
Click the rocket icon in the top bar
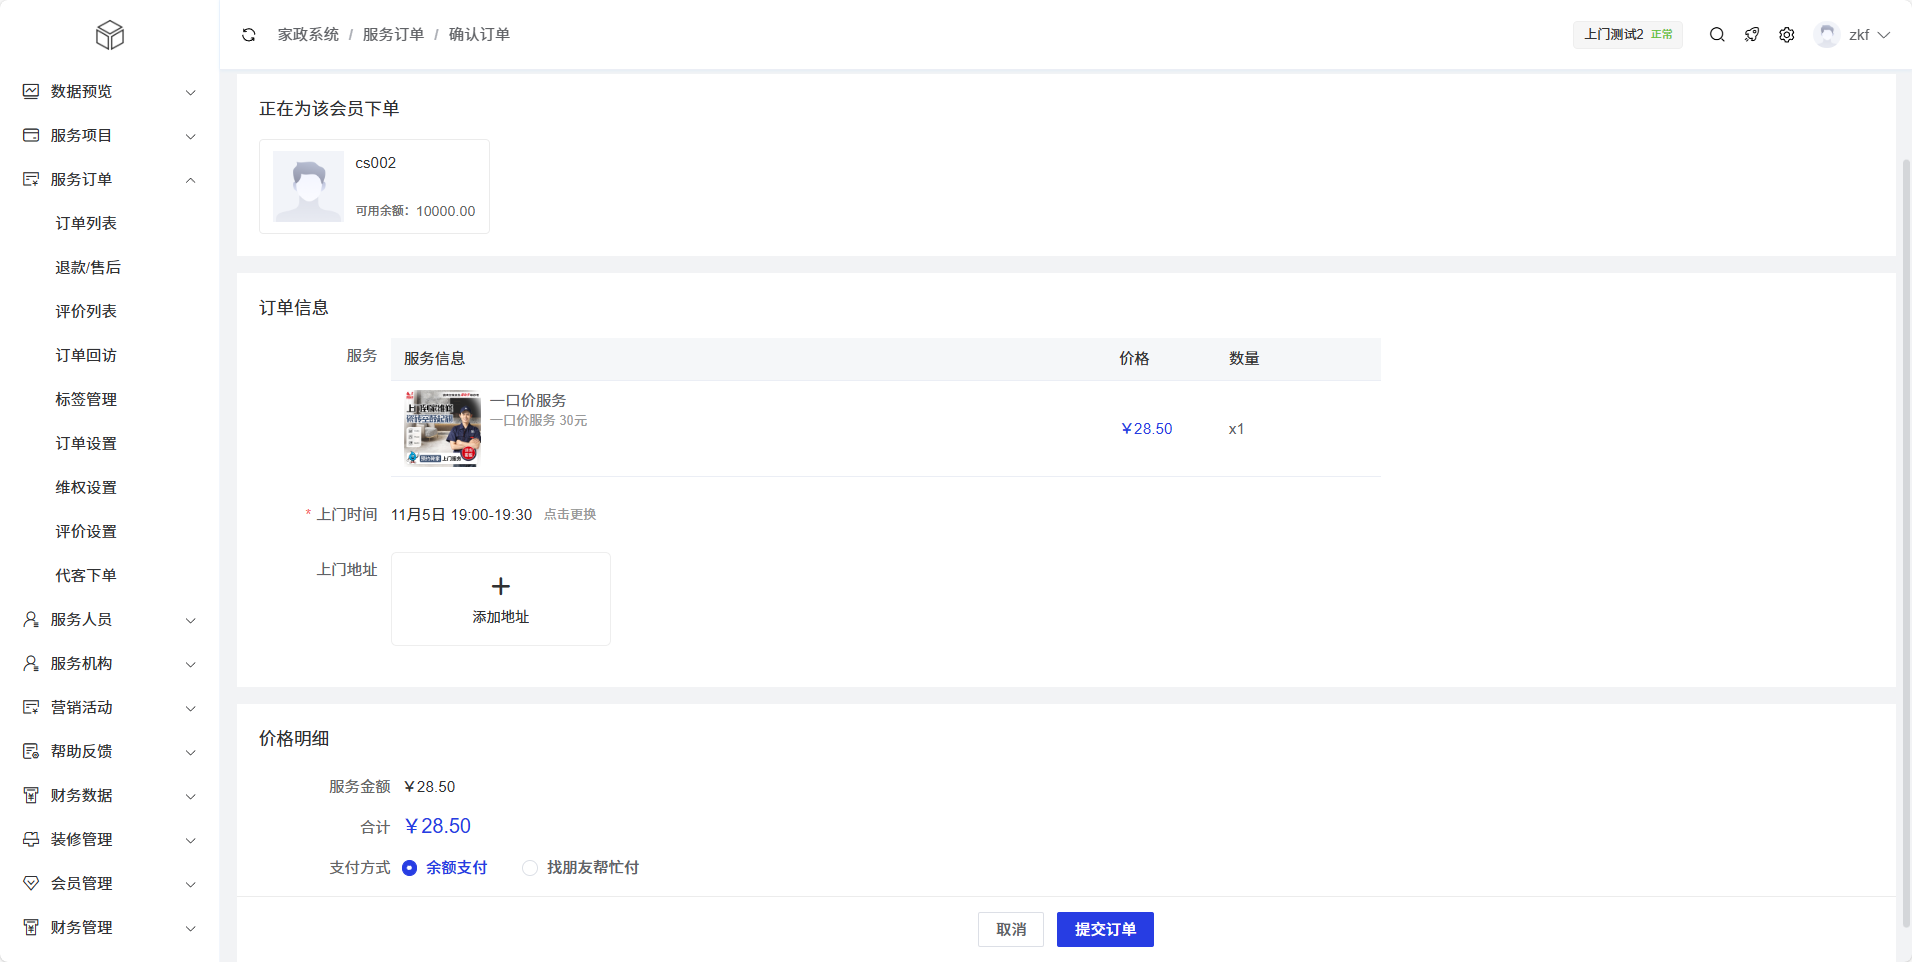1752,35
